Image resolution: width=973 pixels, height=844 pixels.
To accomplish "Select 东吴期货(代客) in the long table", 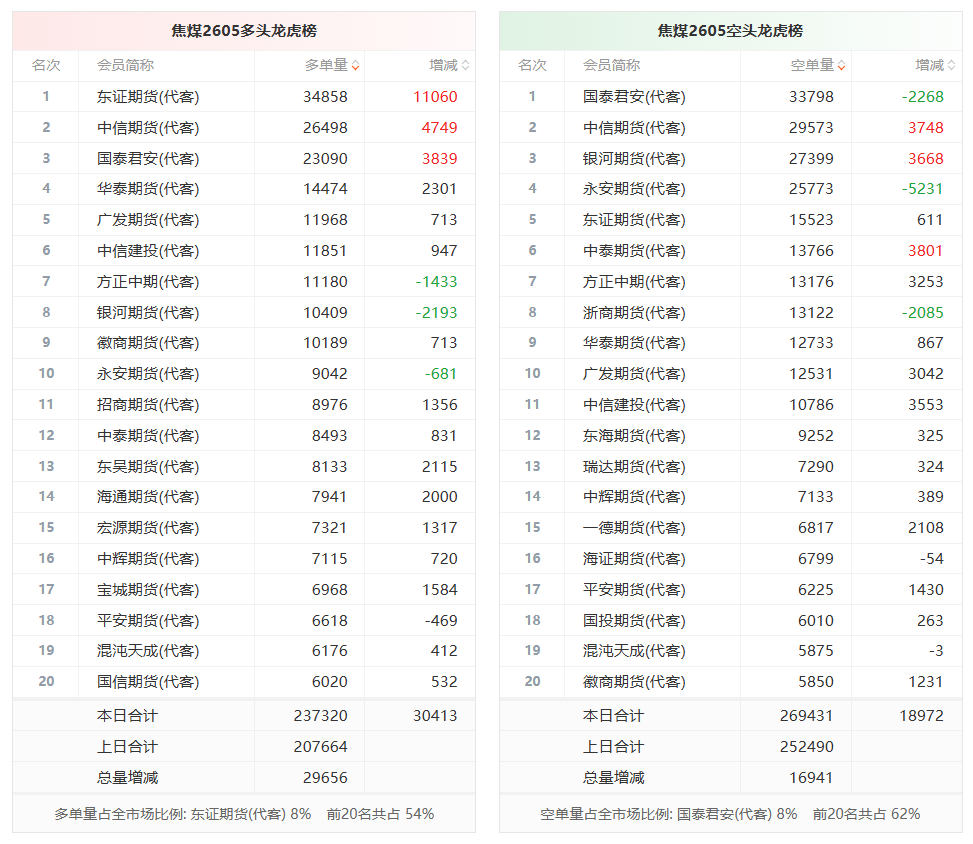I will pyautogui.click(x=148, y=467).
